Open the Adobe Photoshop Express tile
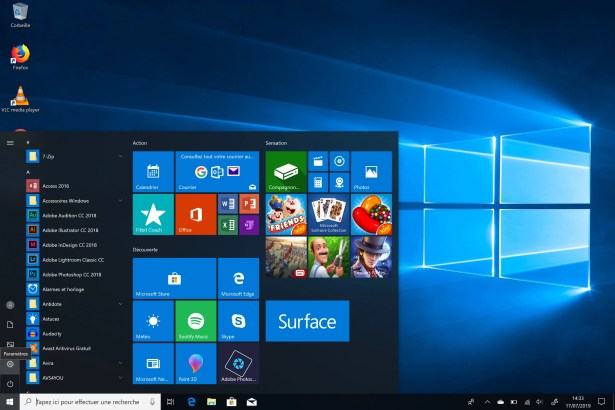Viewport: 615px width, 410px height. 238,364
